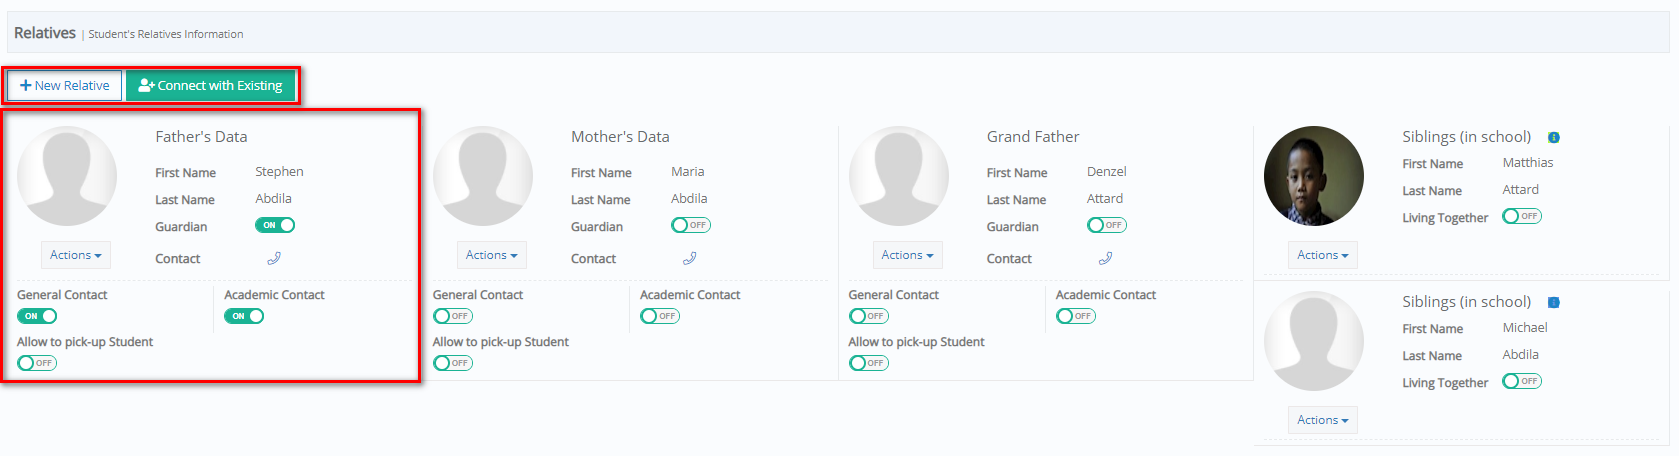Screen dimensions: 1679x456
Task: Click the first name Michael
Action: [x=1525, y=328]
